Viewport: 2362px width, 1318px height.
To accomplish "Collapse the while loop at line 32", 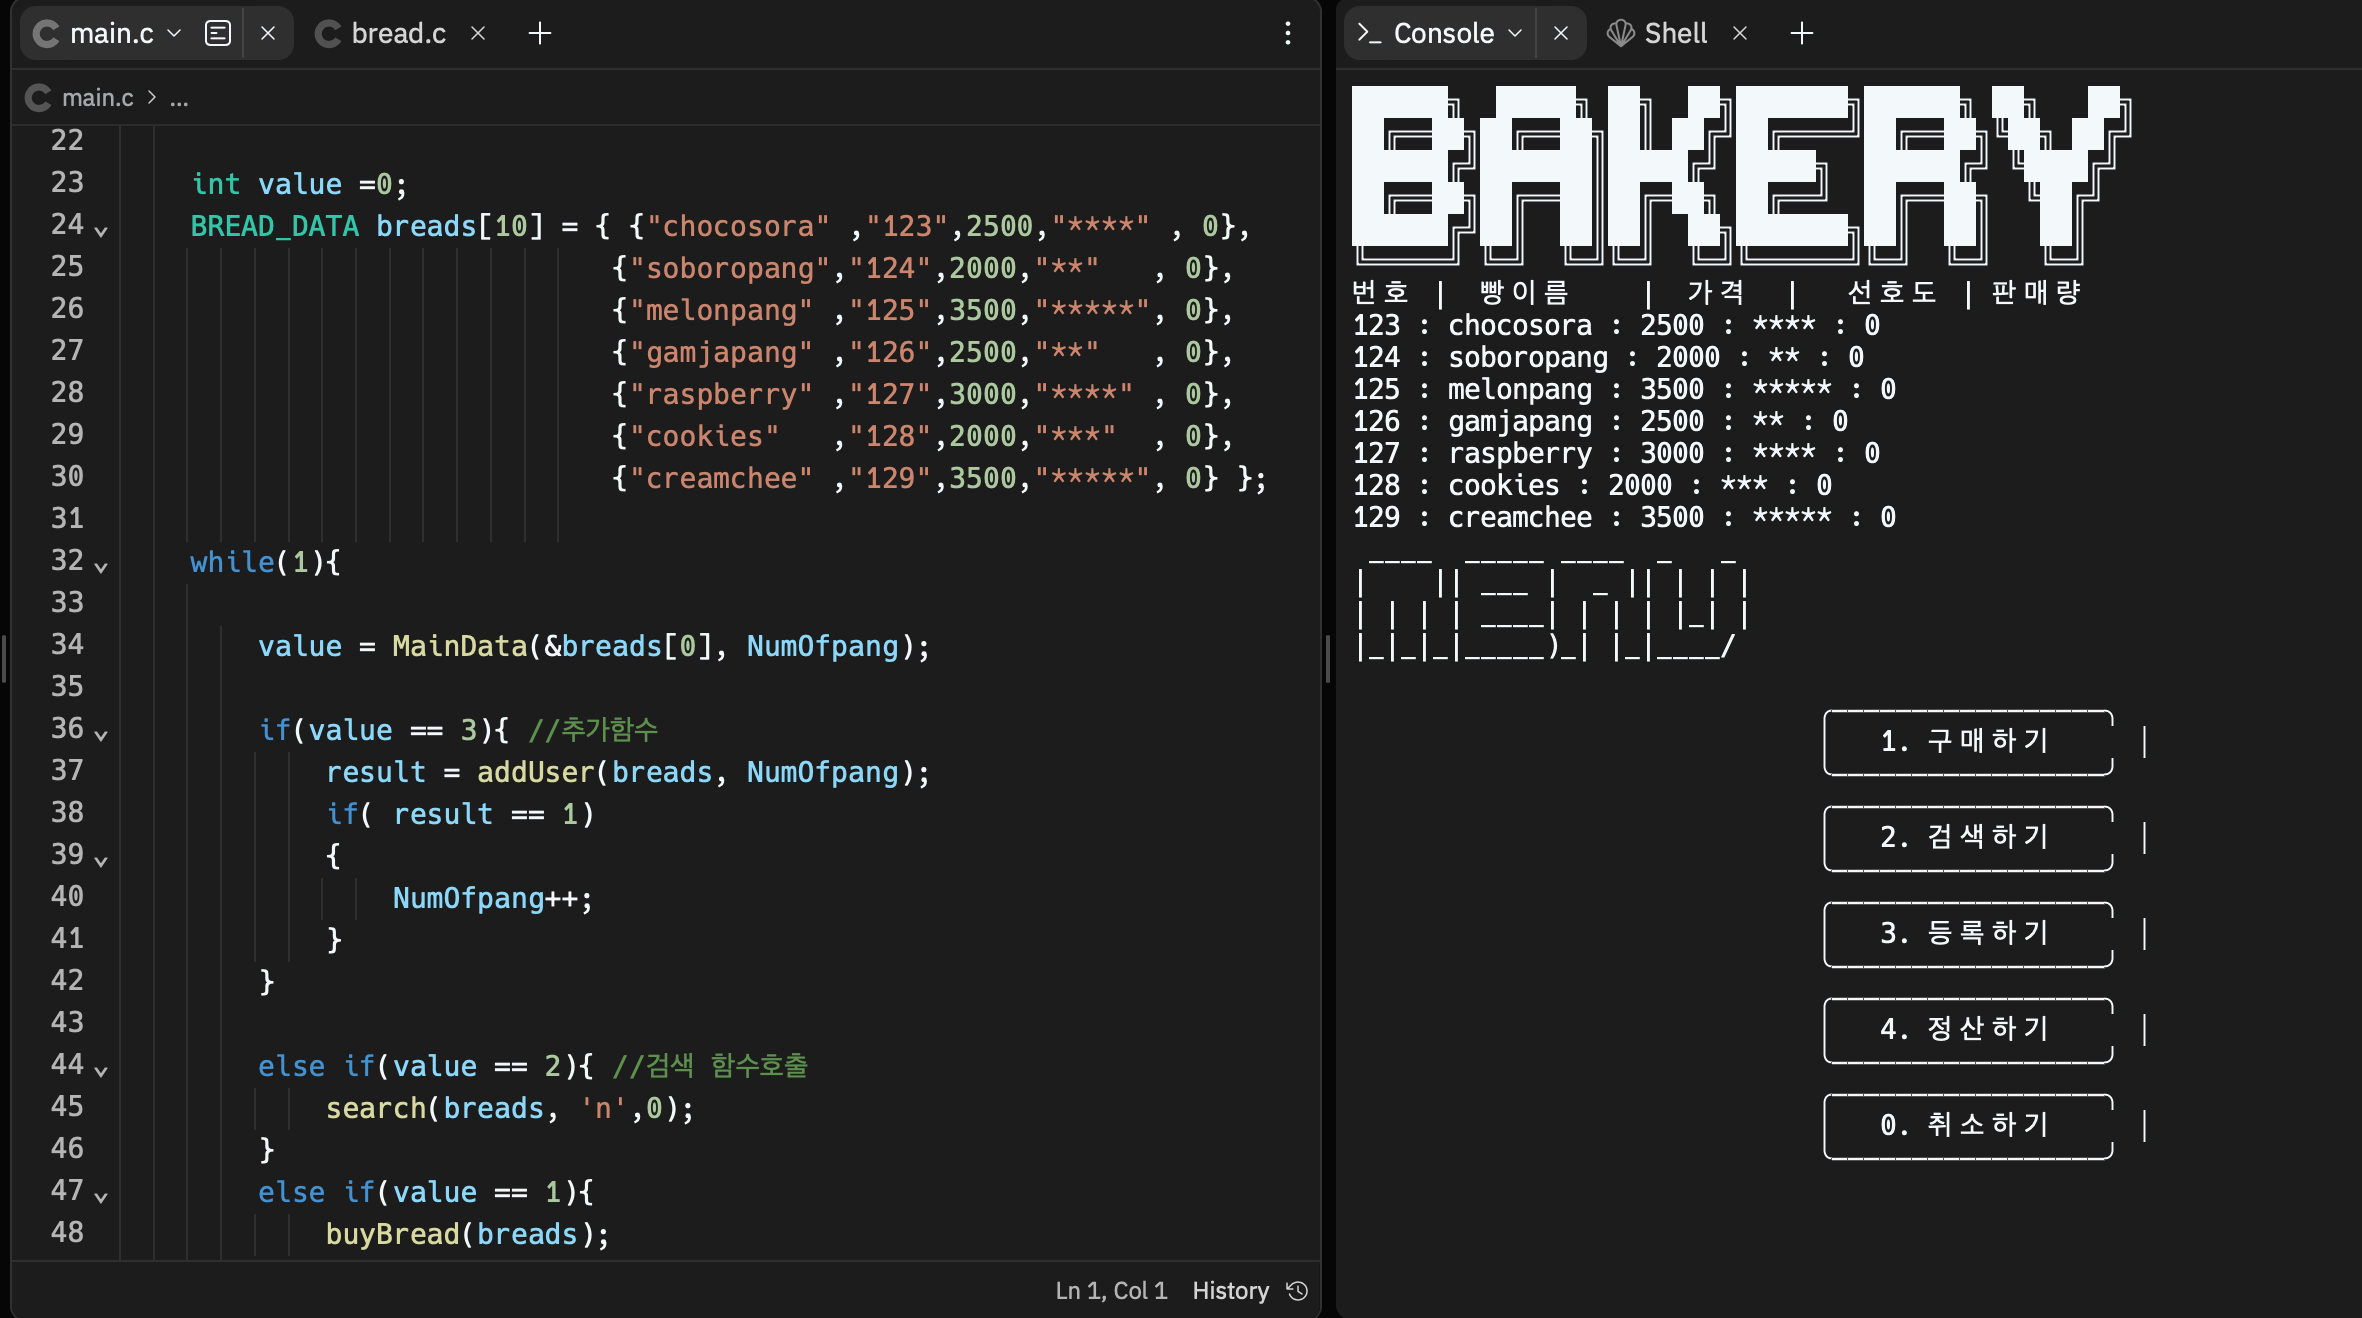I will 101,566.
